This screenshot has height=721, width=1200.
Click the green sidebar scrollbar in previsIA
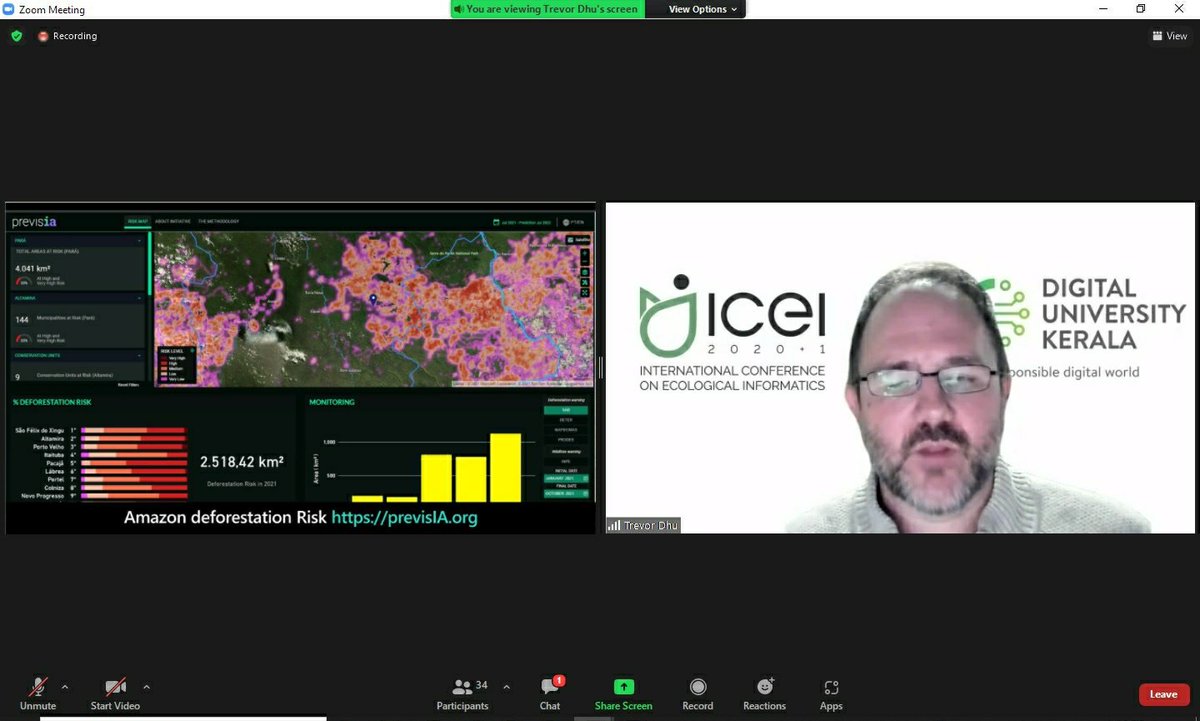pyautogui.click(x=150, y=264)
